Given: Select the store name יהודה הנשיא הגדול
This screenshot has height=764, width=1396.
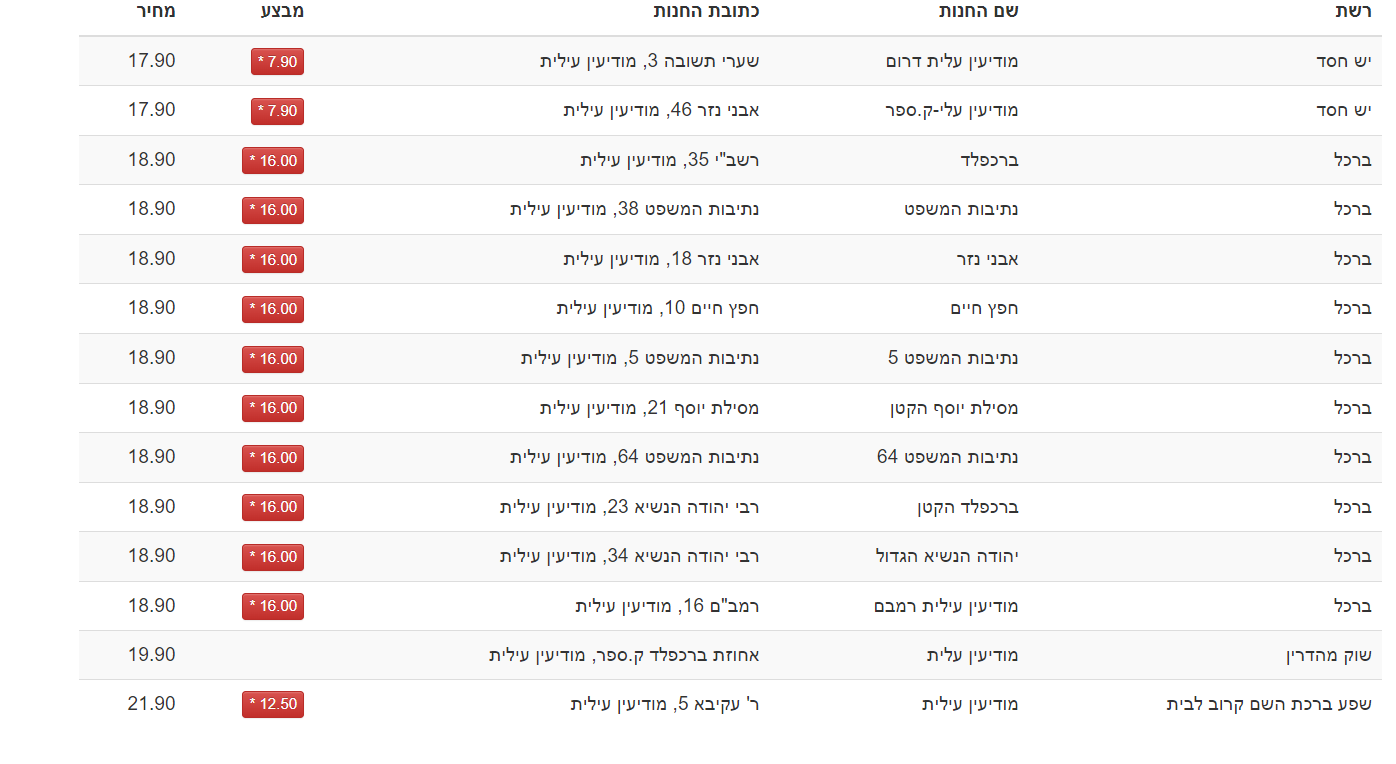Looking at the screenshot, I should (946, 557).
